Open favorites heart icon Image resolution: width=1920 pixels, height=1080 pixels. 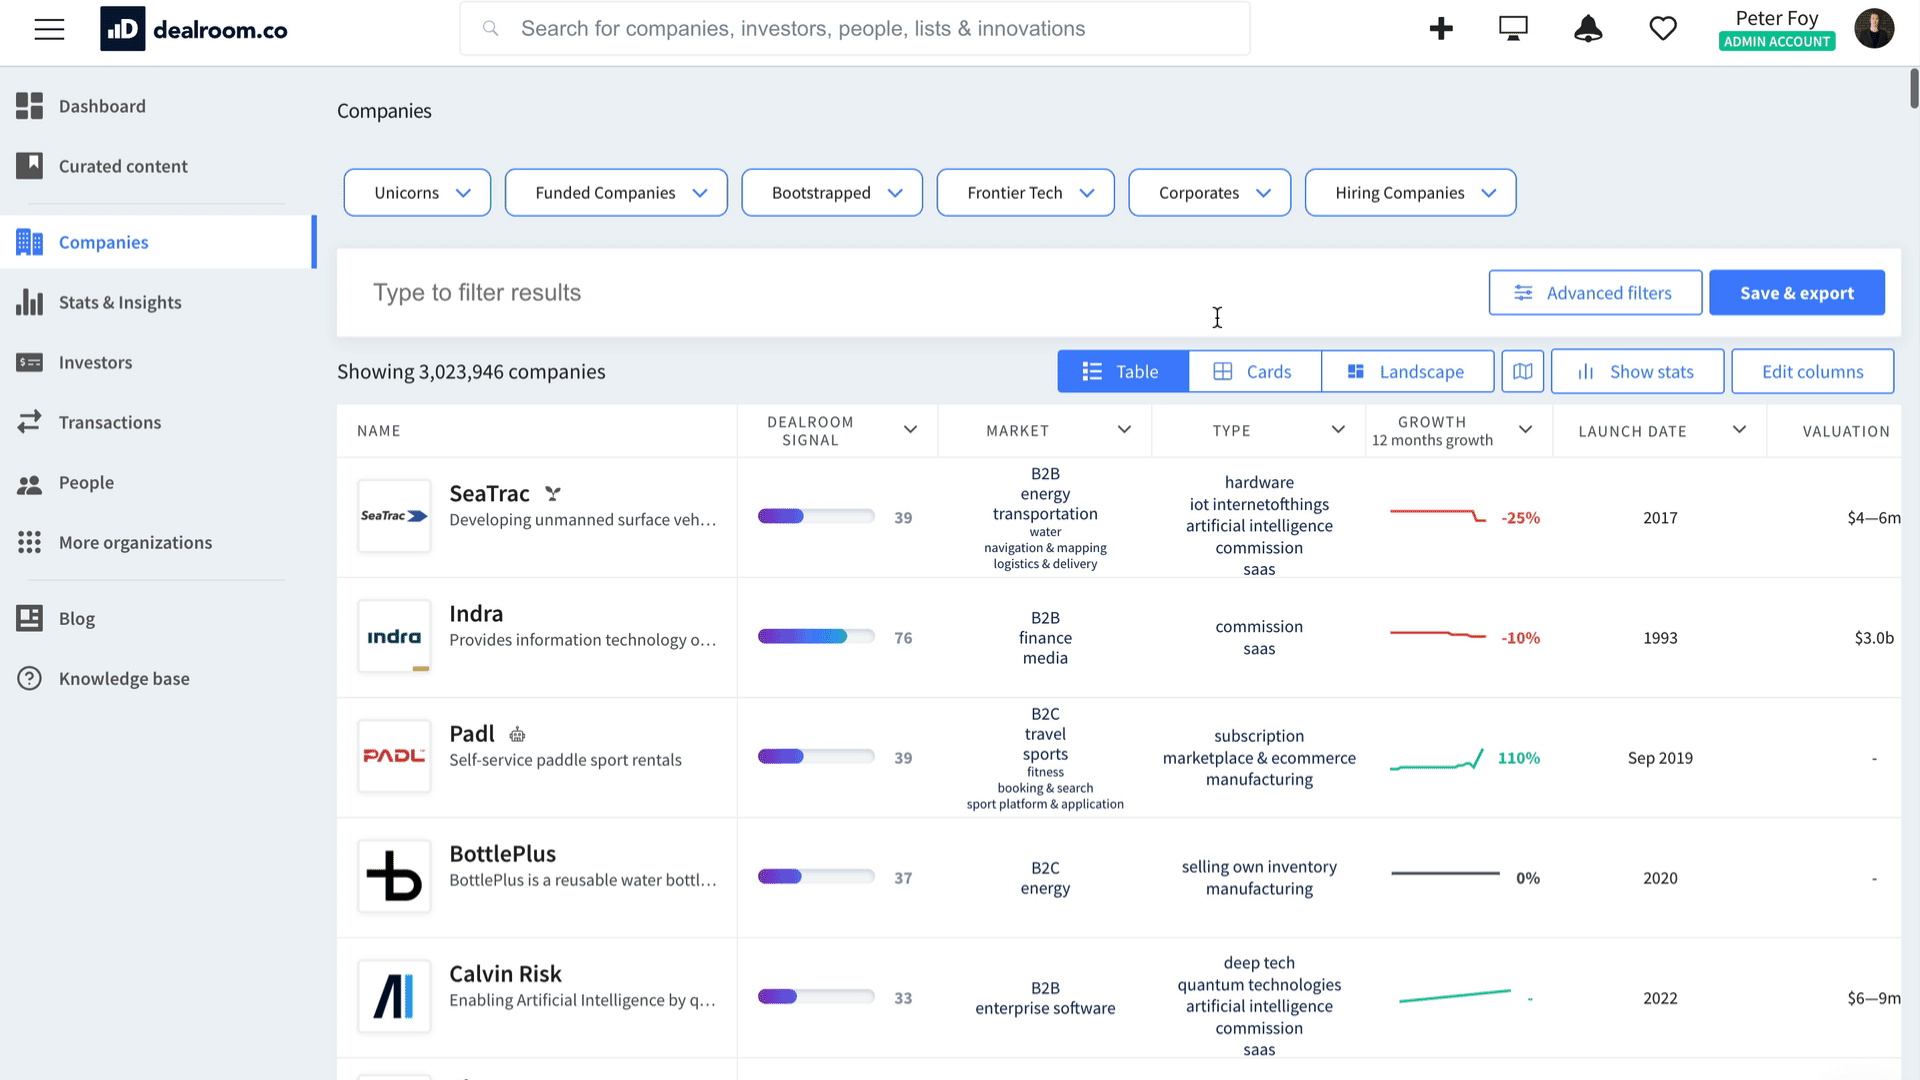1663,29
